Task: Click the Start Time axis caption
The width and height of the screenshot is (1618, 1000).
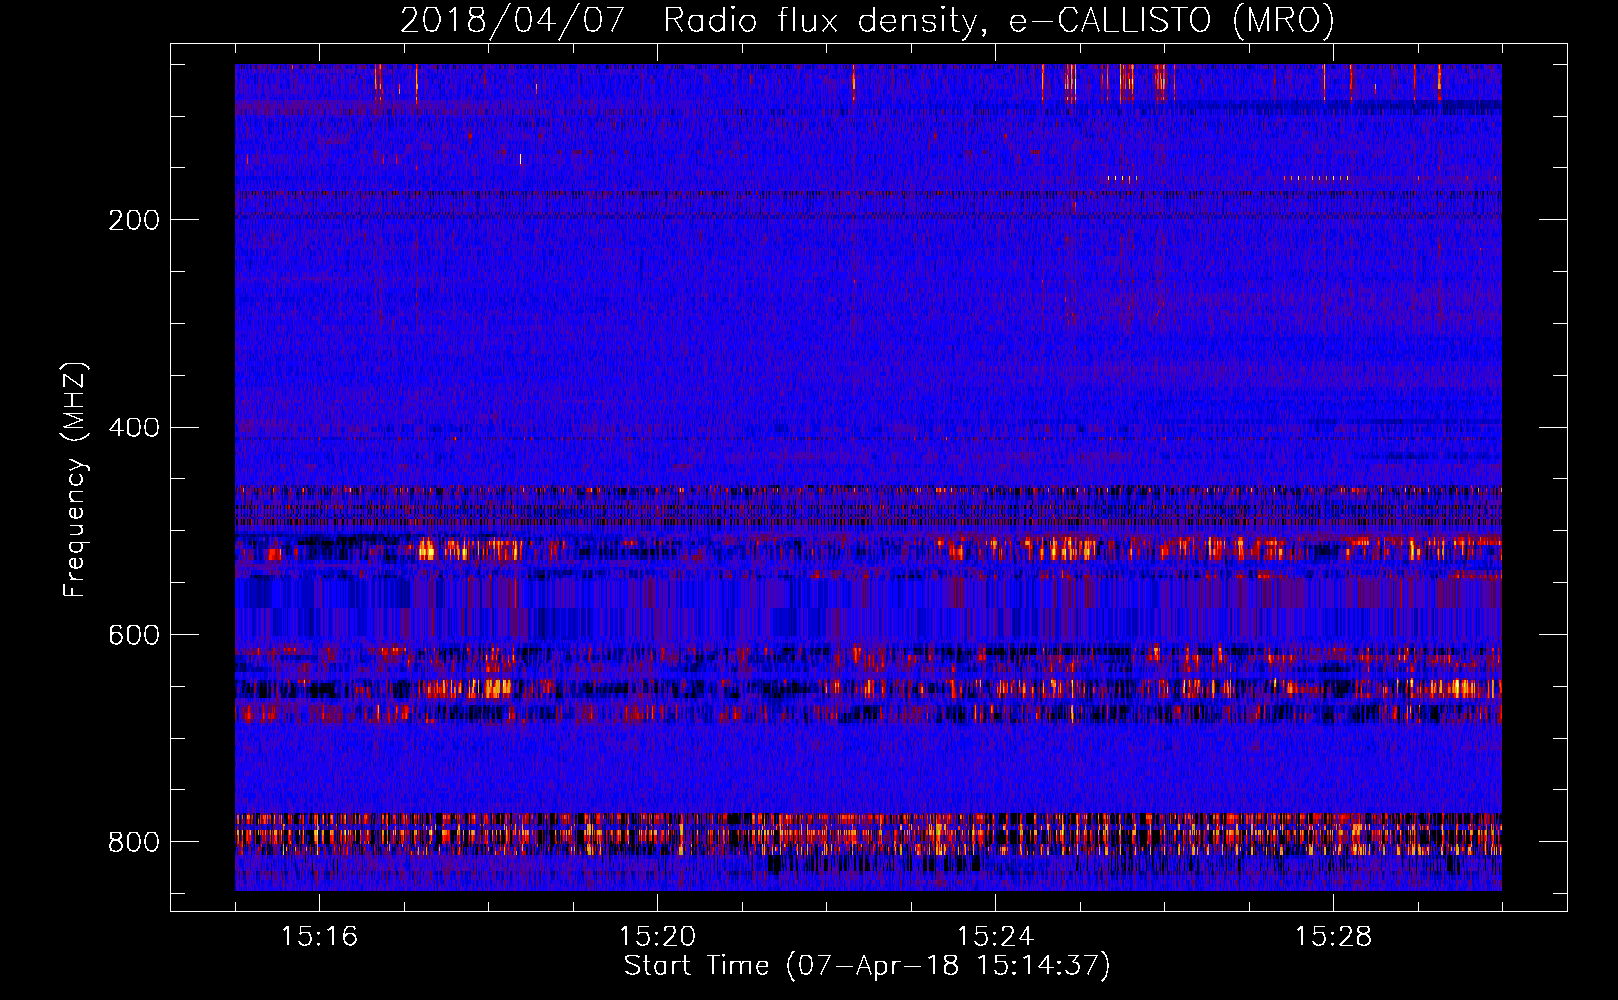Action: pos(867,966)
